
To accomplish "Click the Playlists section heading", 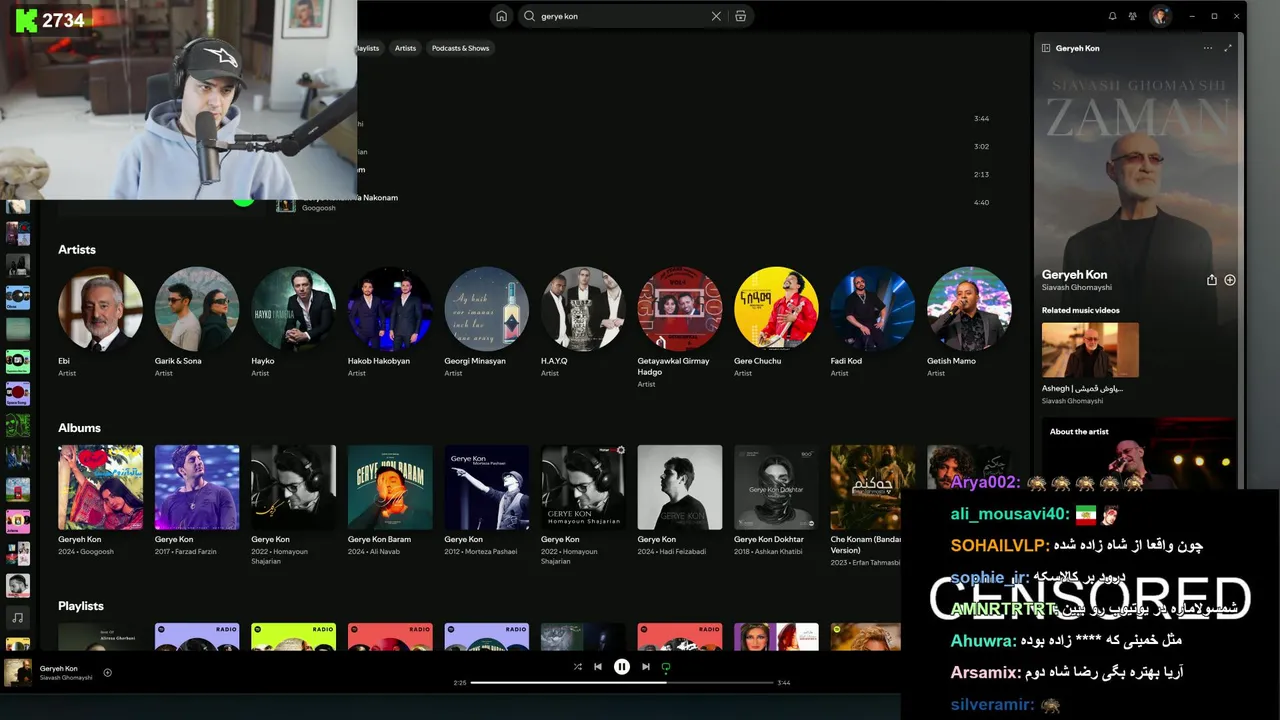I will [81, 606].
